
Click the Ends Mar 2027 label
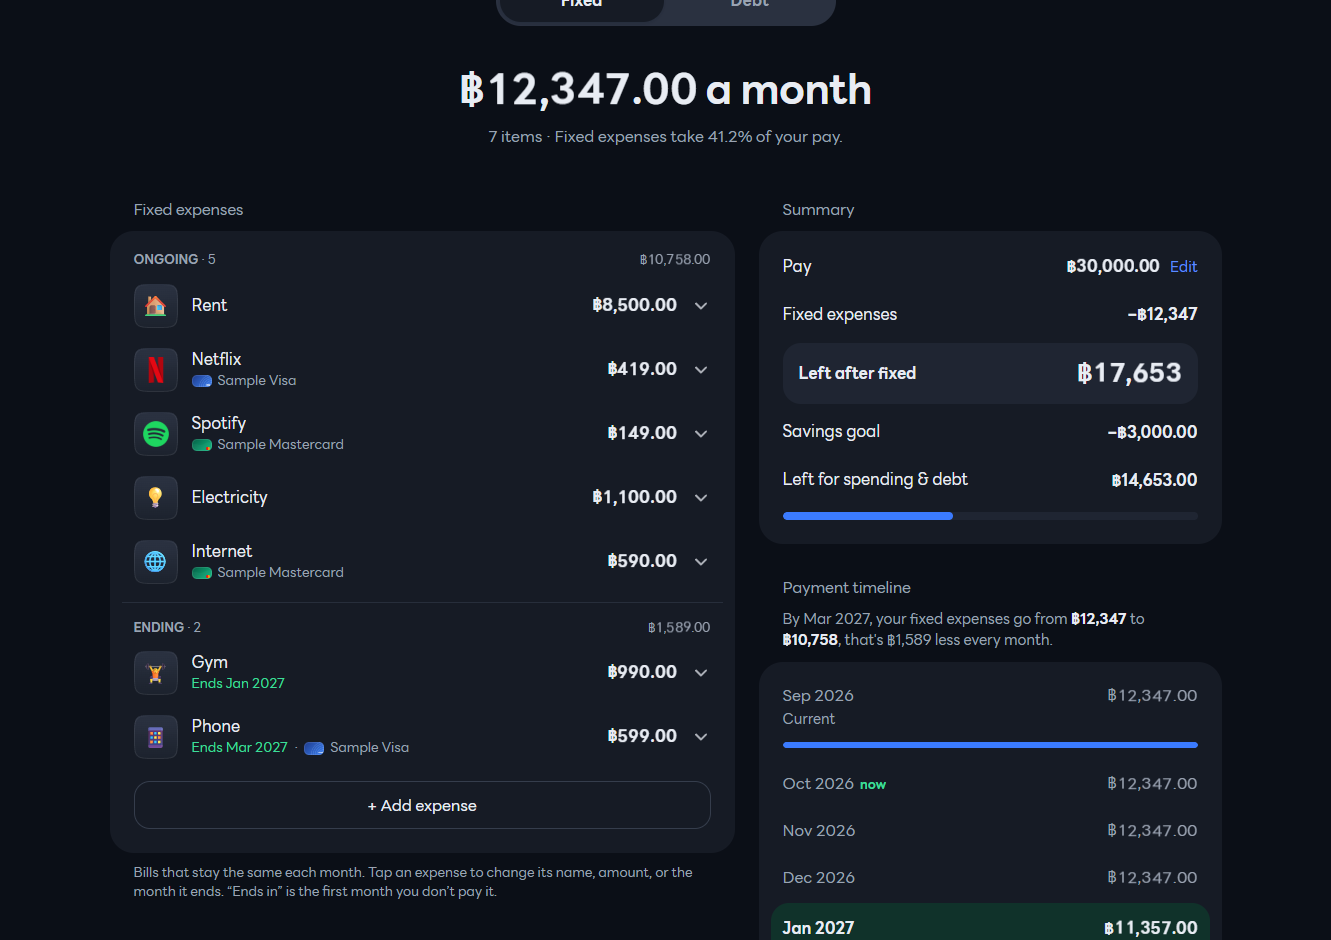[239, 748]
